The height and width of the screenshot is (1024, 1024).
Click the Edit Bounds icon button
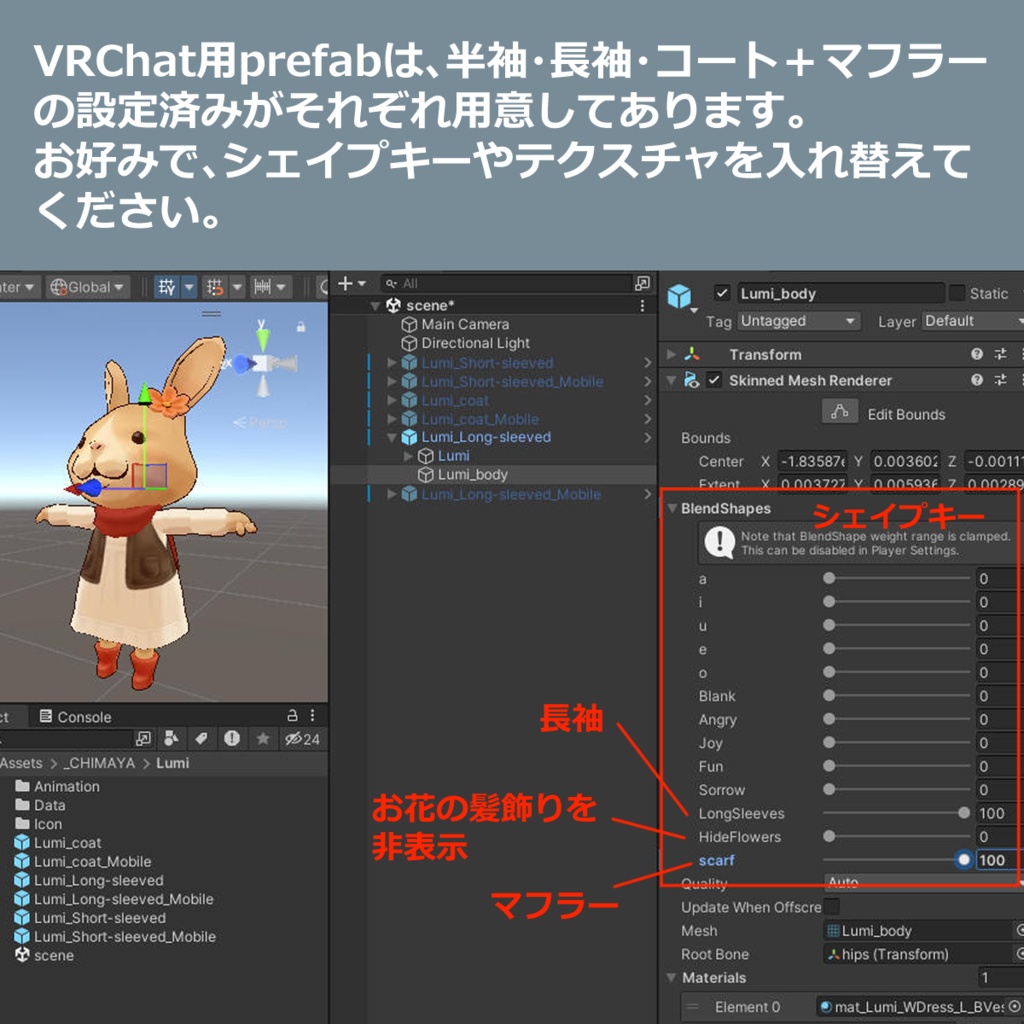coord(840,411)
